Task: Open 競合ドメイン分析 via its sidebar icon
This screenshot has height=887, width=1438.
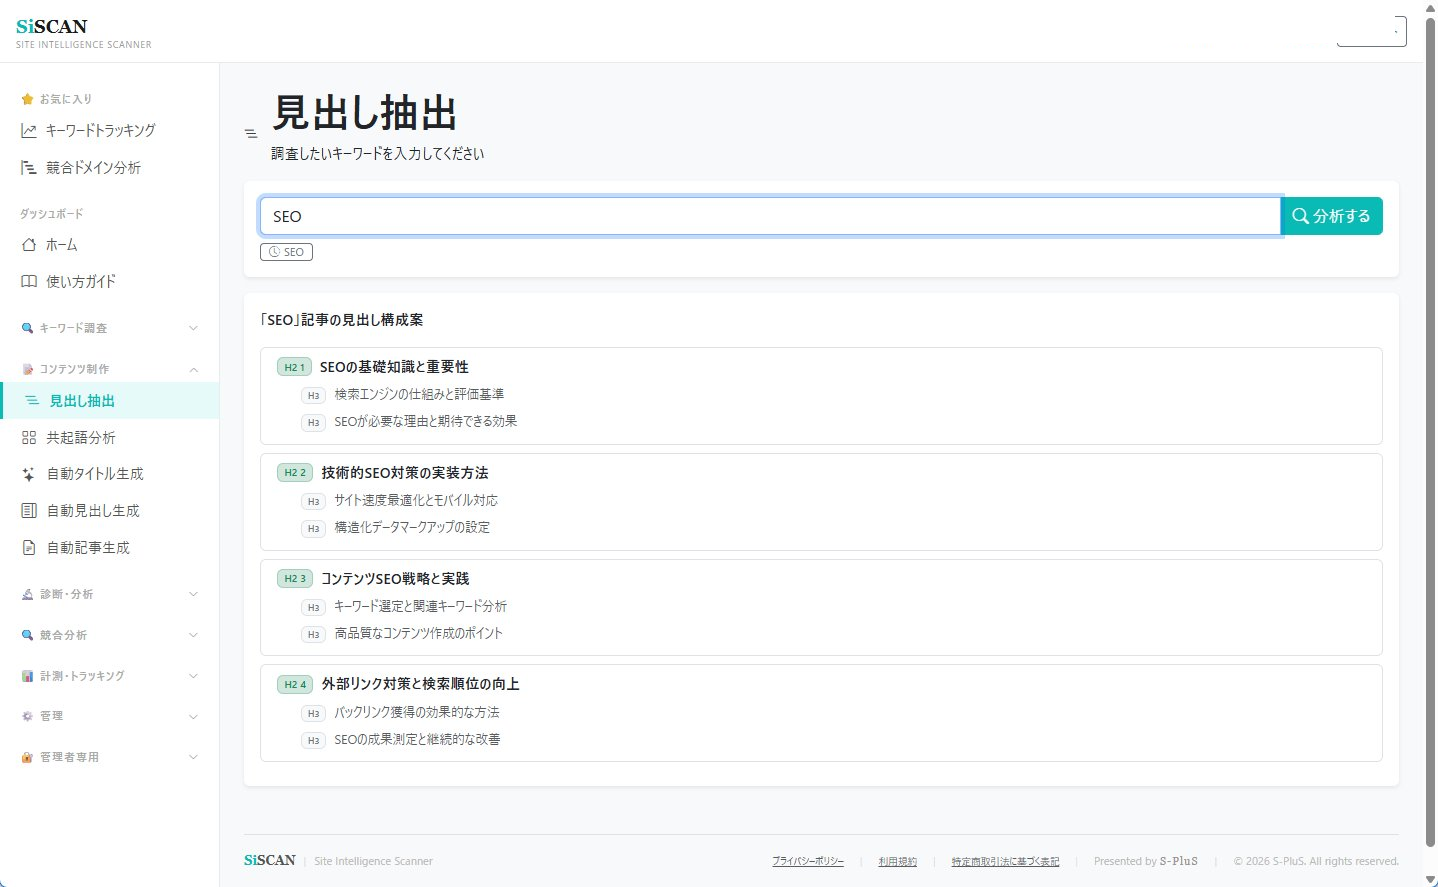Action: (29, 168)
